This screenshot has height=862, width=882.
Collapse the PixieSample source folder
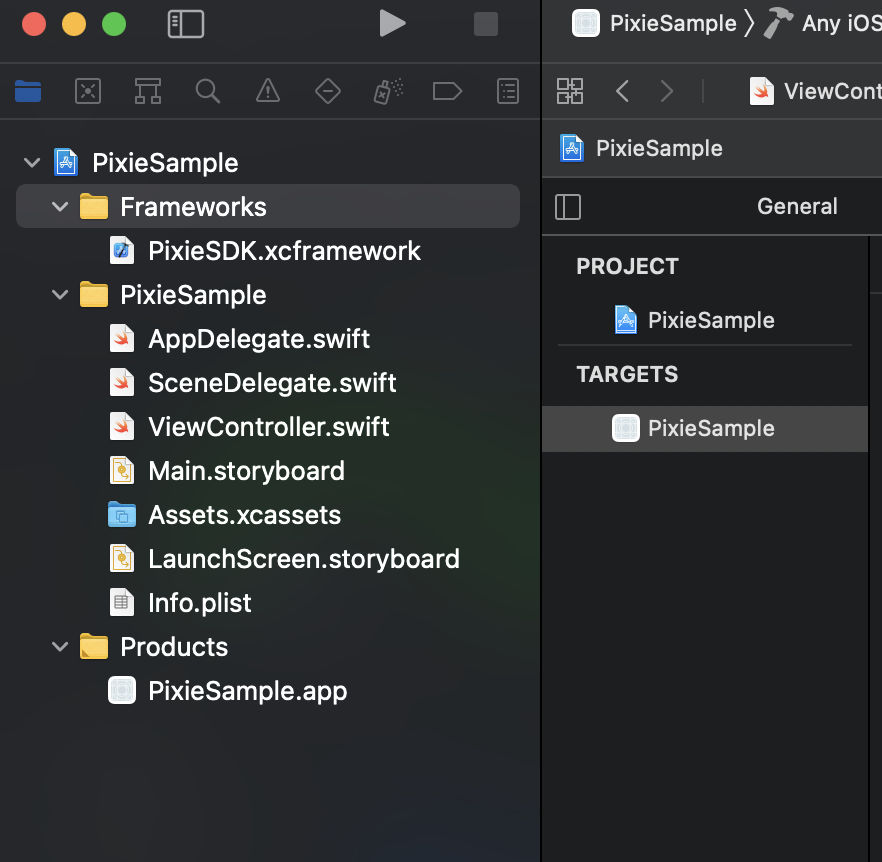pyautogui.click(x=59, y=294)
